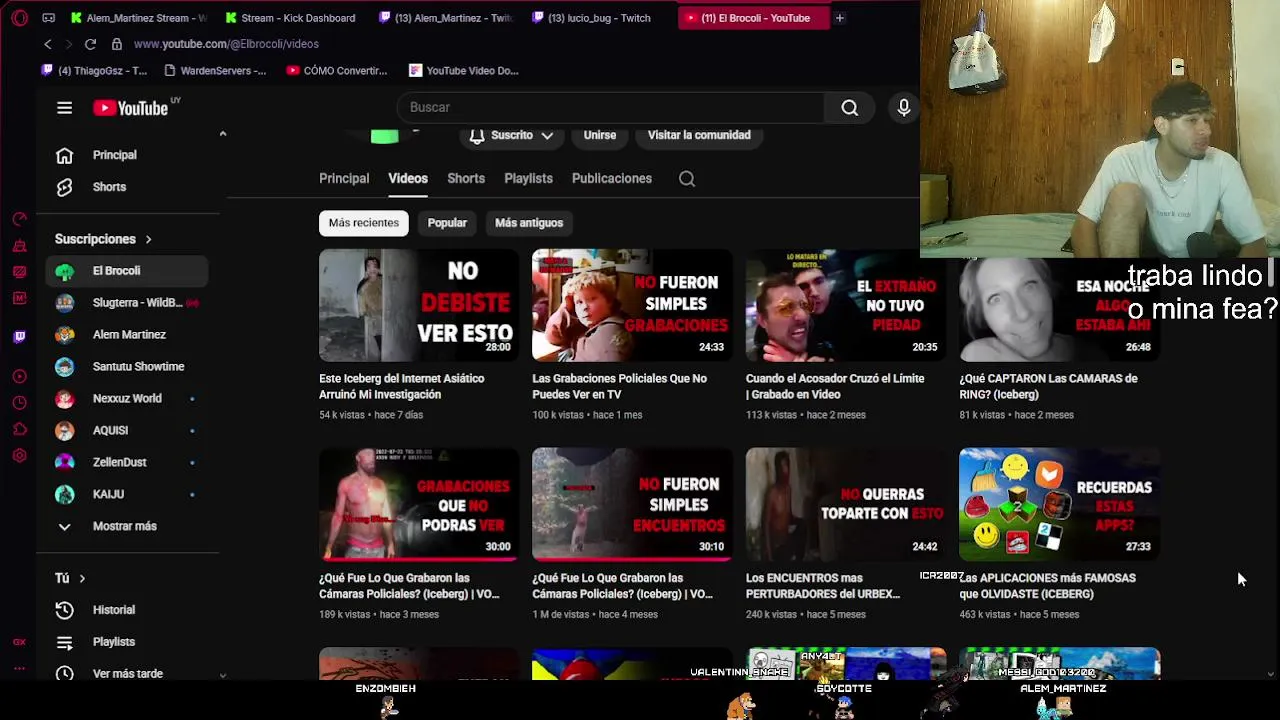This screenshot has width=1280, height=720.
Task: Open browser History clock in Opera sidebar
Action: 19,403
